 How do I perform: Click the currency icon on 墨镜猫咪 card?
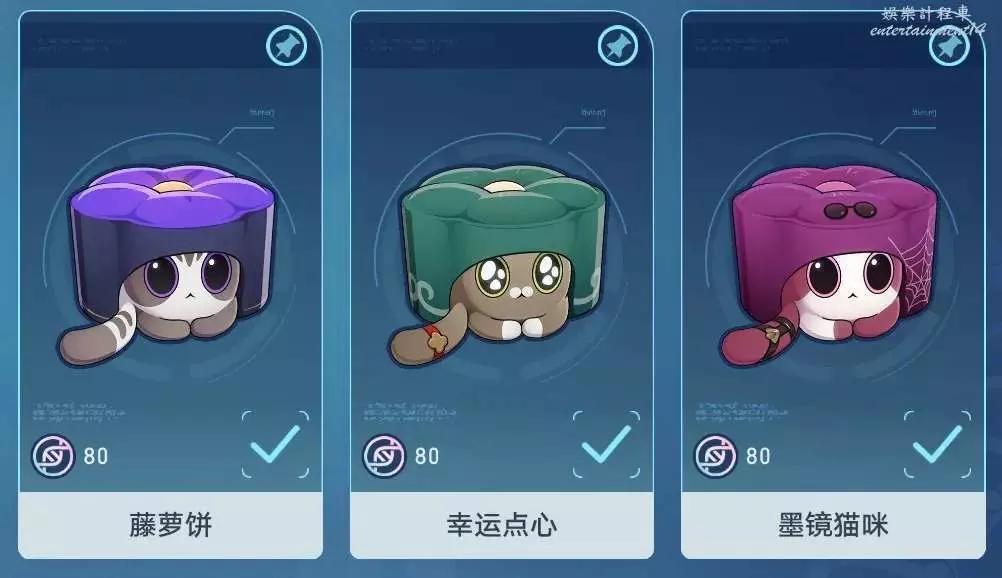coord(715,456)
